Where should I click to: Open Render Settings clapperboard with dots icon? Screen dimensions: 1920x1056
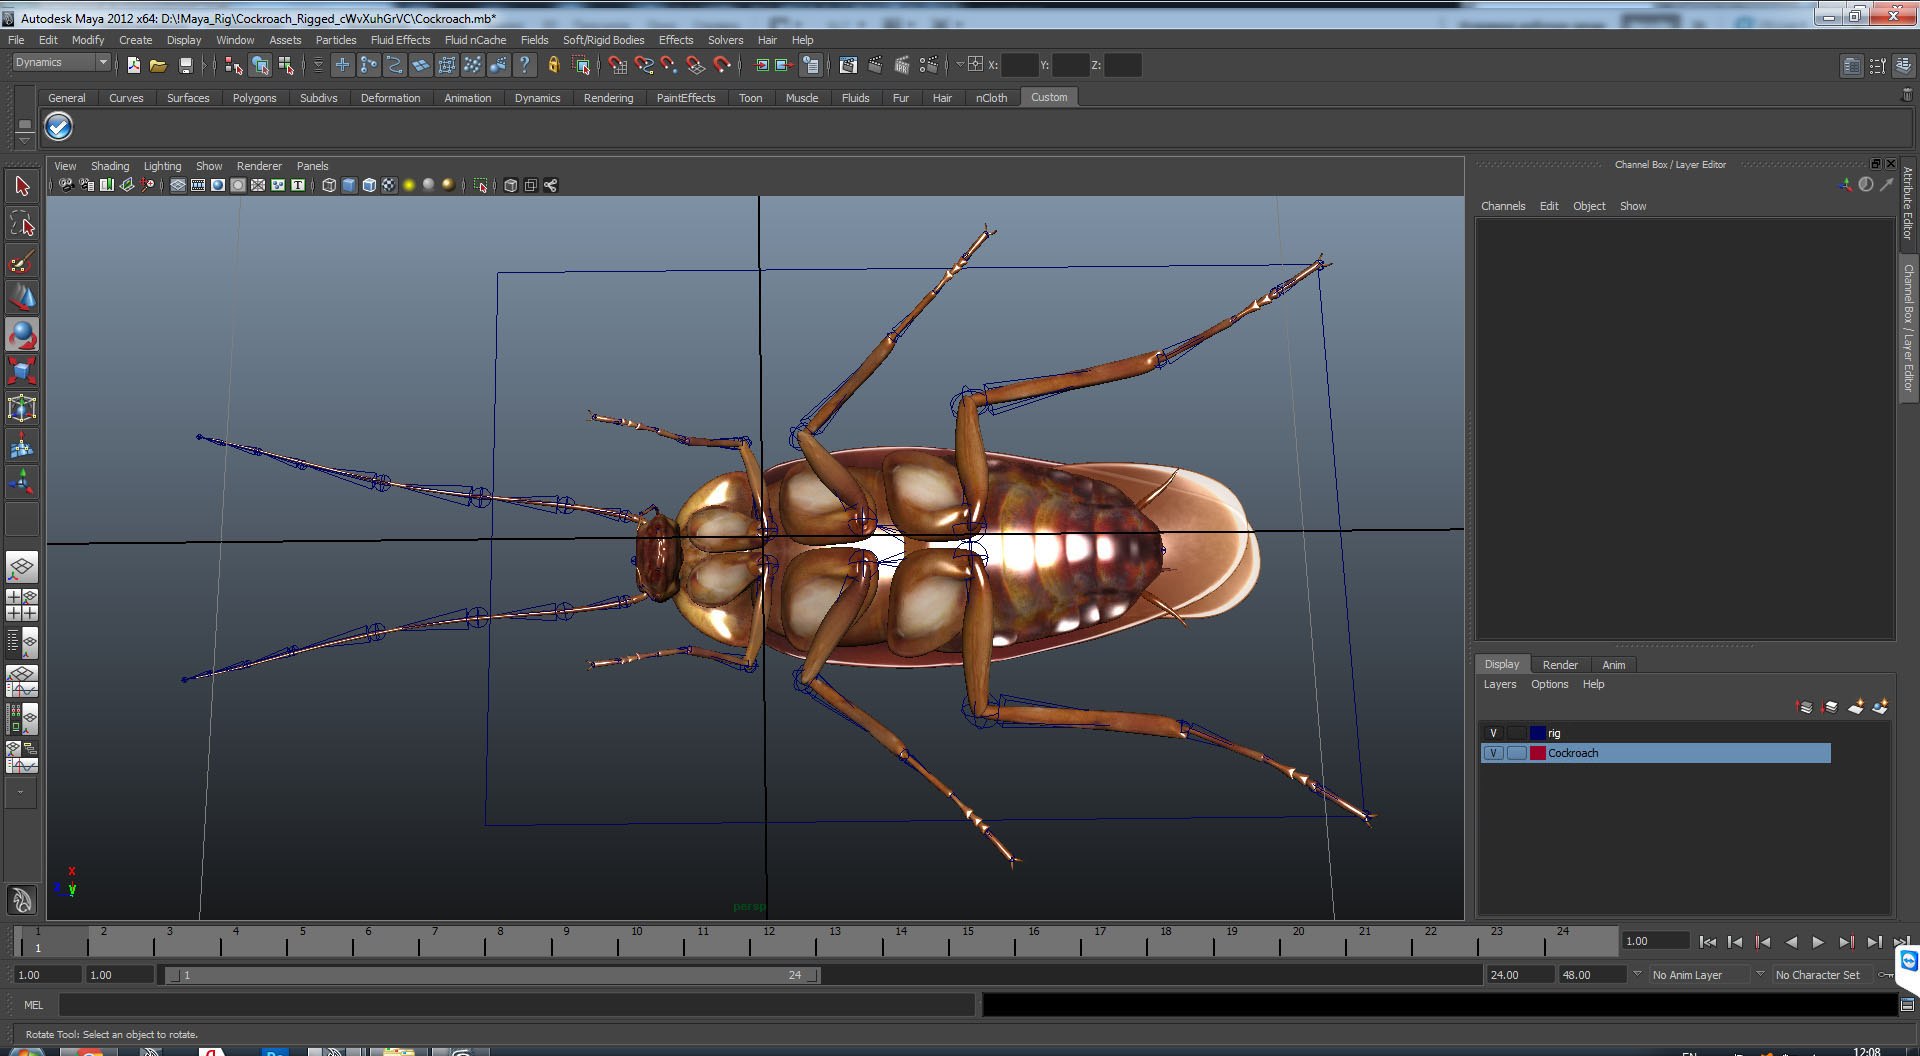tap(928, 66)
